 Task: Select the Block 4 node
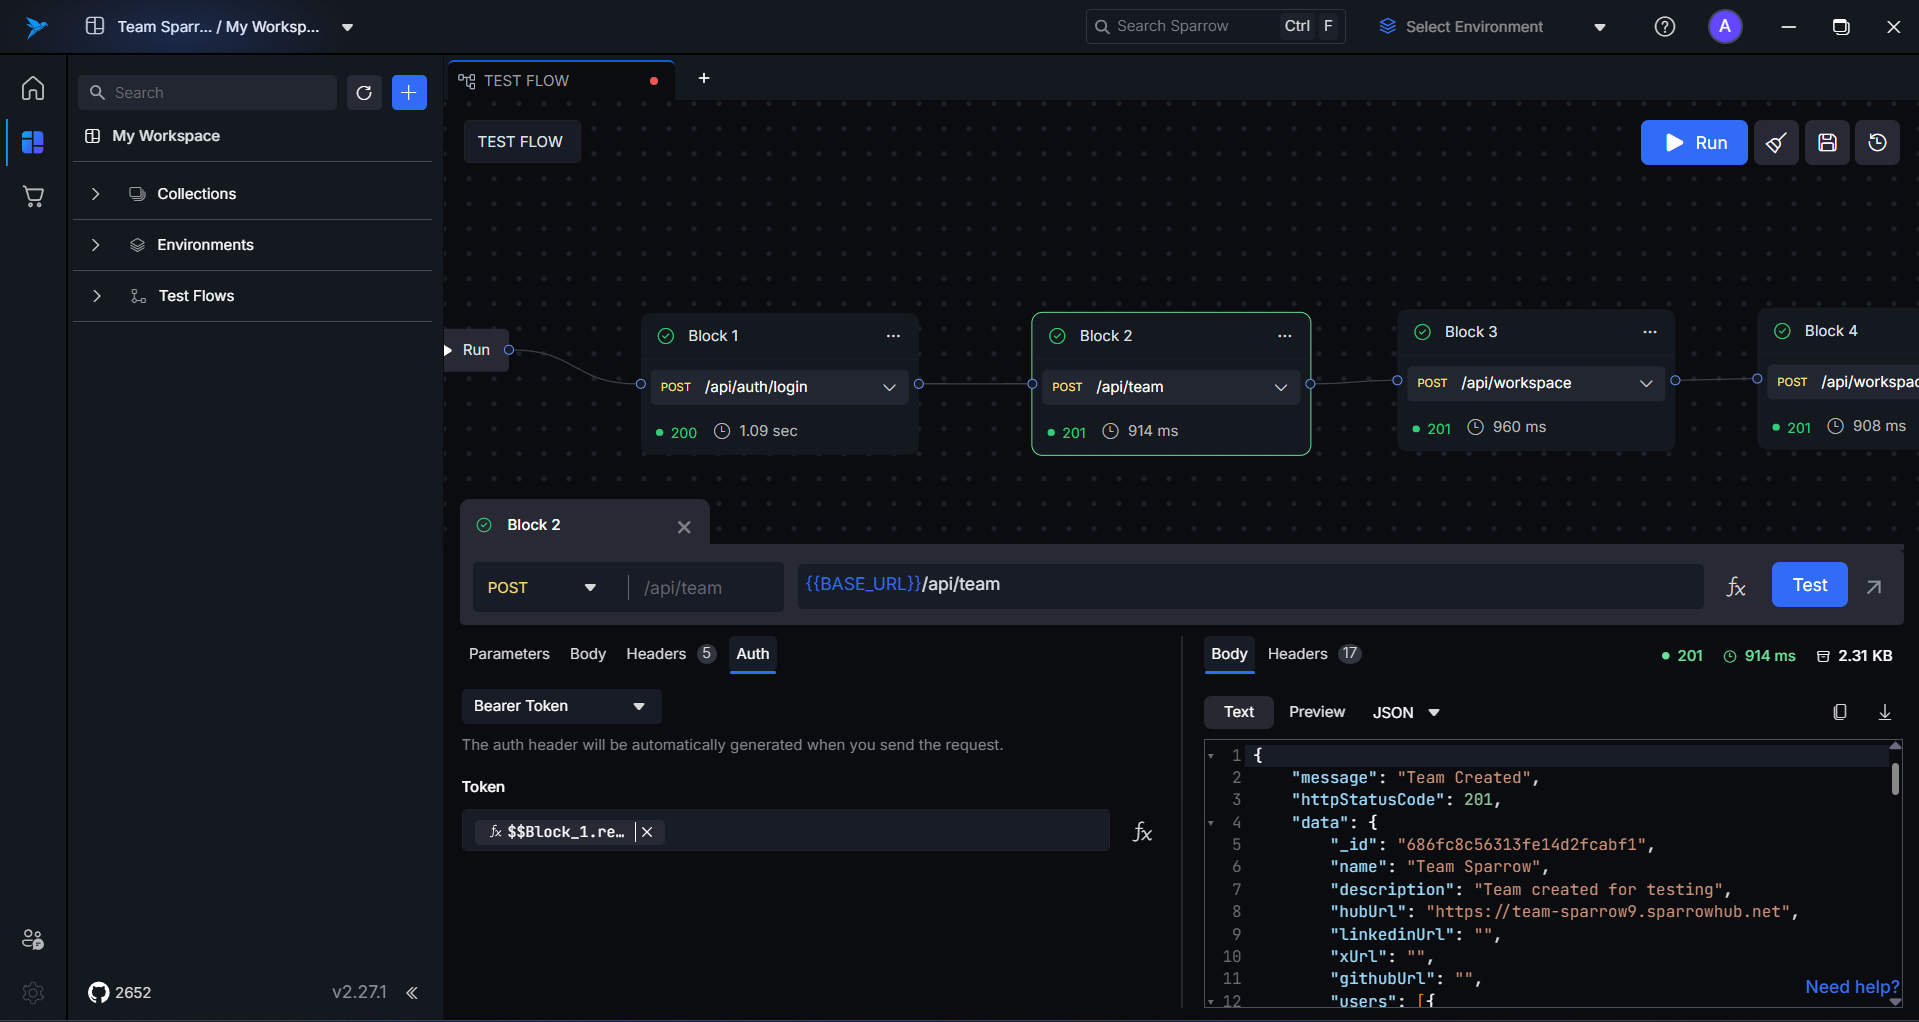pyautogui.click(x=1838, y=380)
